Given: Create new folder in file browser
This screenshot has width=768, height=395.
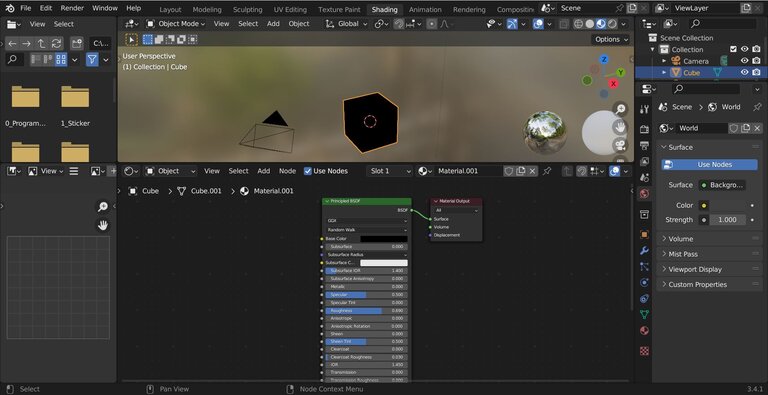Looking at the screenshot, I should pyautogui.click(x=76, y=44).
